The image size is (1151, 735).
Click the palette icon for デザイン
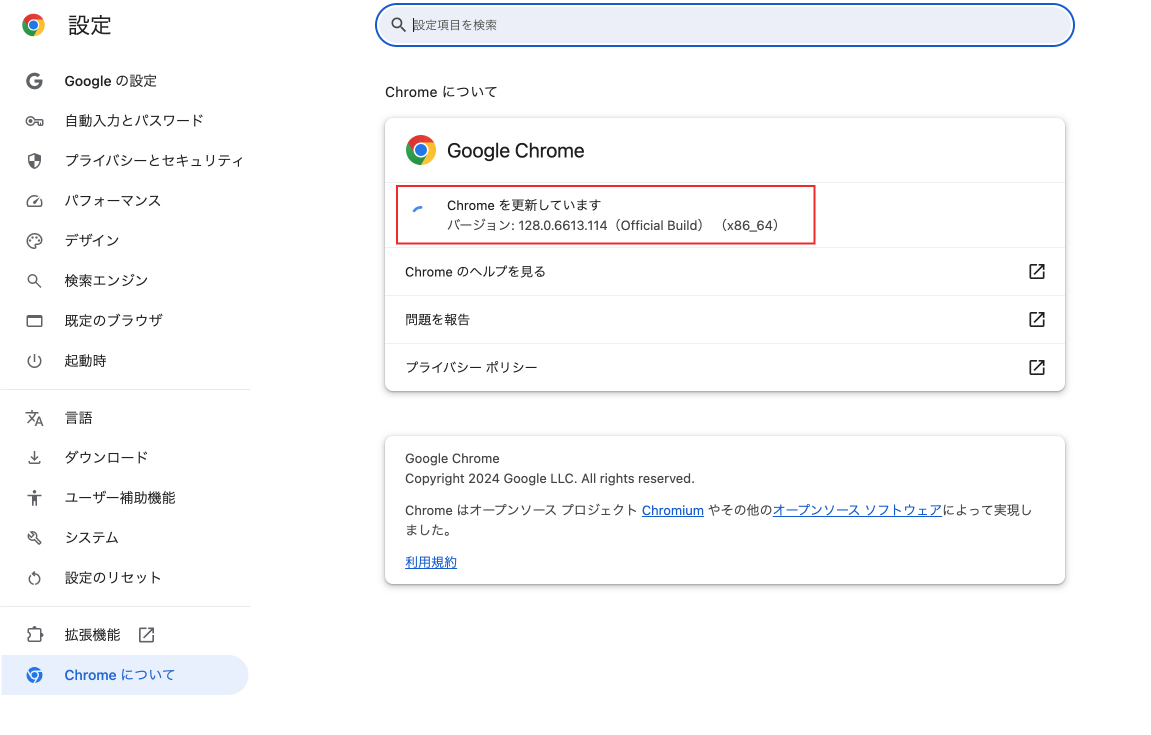(35, 241)
